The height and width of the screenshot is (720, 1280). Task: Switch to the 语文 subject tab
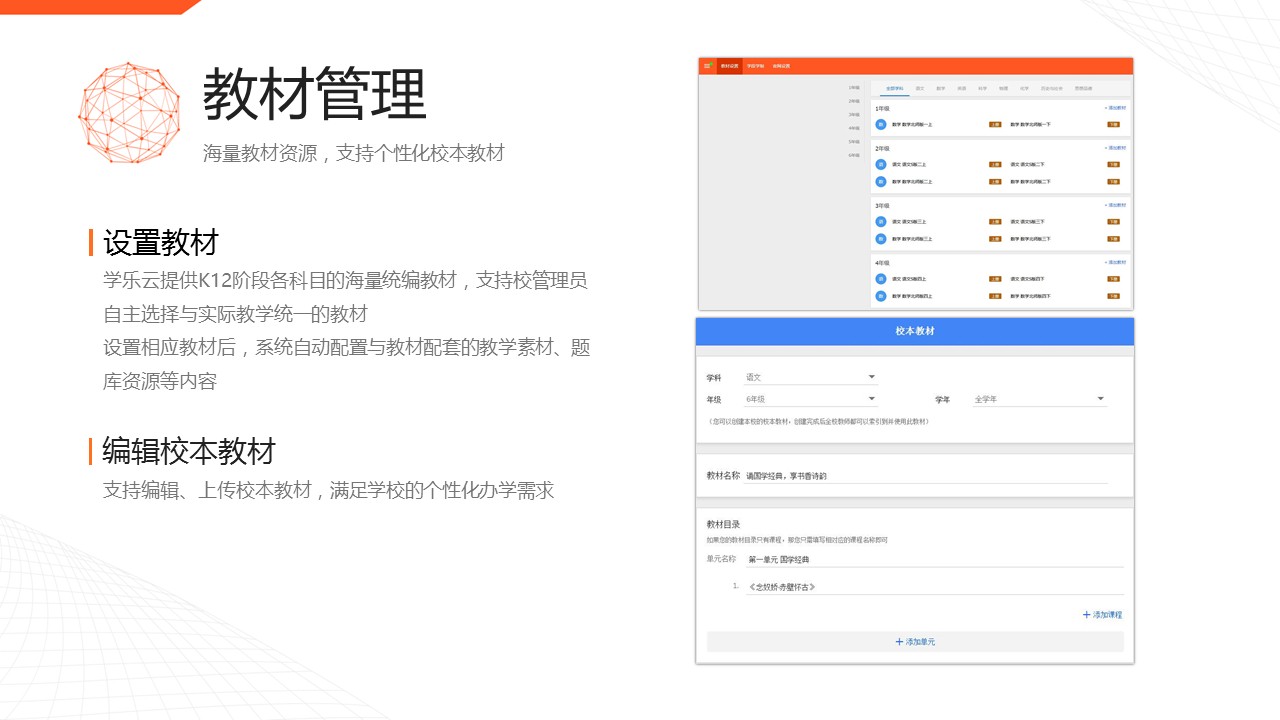click(919, 88)
